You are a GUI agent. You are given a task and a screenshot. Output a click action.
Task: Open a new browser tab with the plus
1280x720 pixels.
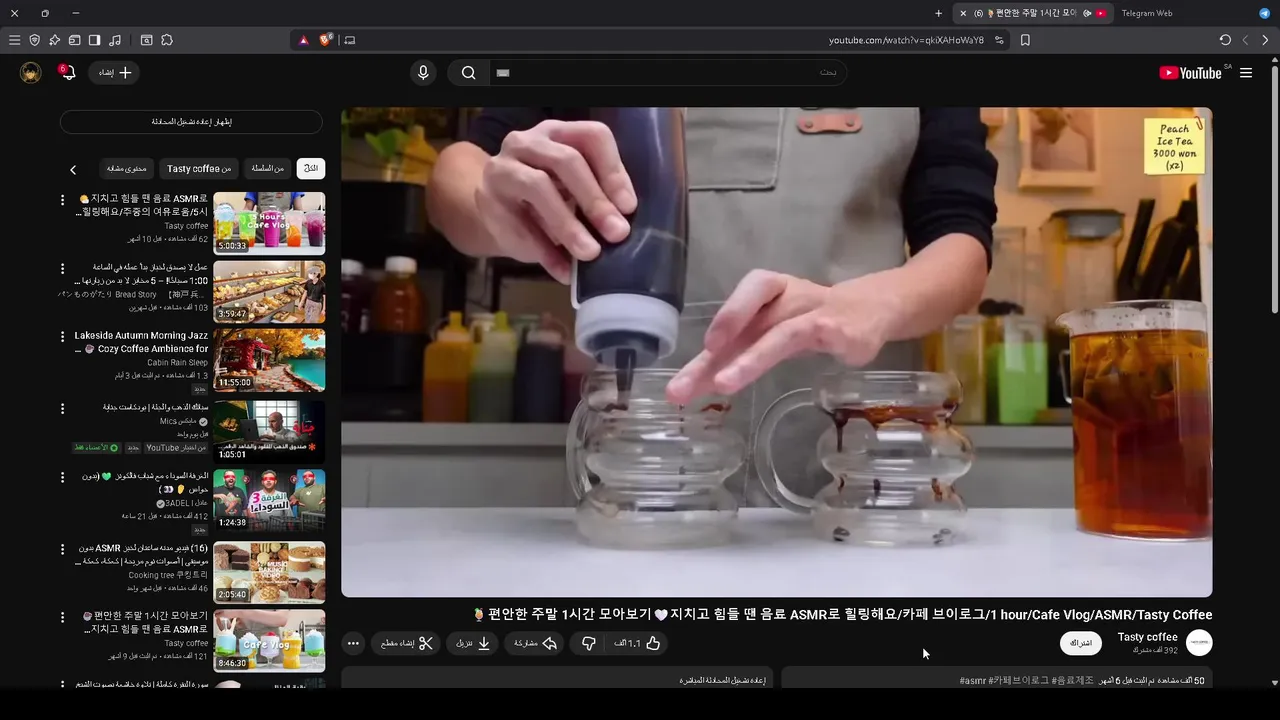938,13
